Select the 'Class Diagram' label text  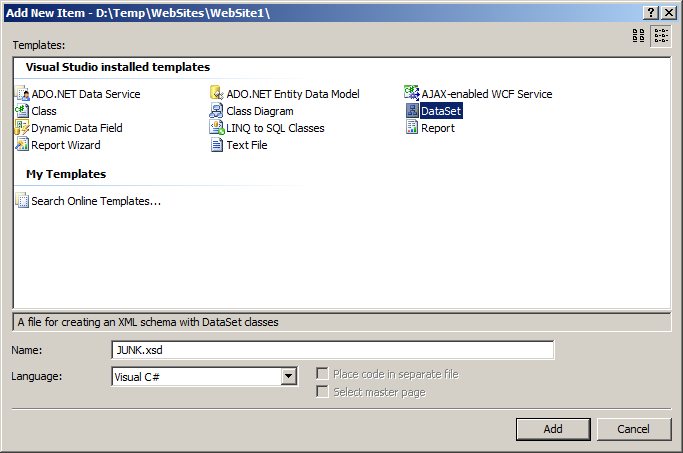click(x=260, y=111)
